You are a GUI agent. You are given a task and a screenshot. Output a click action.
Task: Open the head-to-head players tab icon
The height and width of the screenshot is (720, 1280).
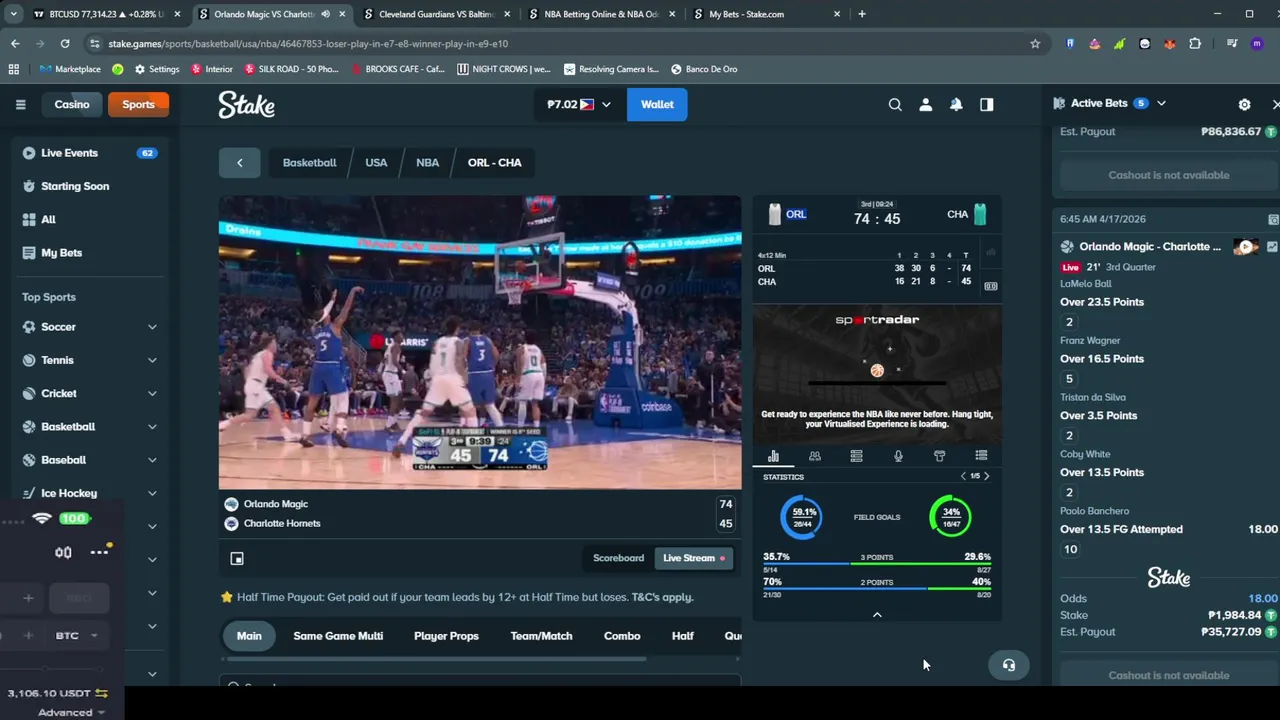tap(815, 456)
